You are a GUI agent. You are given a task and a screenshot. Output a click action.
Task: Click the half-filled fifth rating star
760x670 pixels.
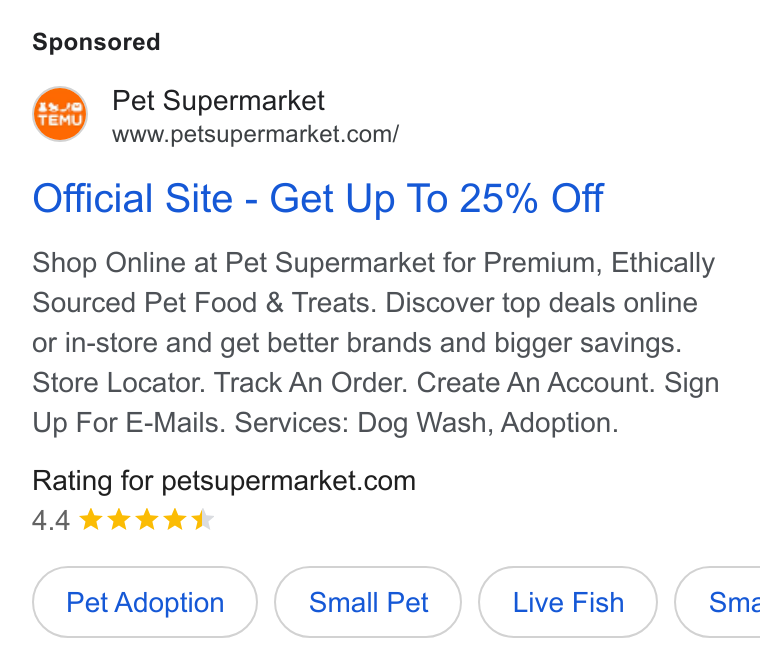[x=203, y=519]
